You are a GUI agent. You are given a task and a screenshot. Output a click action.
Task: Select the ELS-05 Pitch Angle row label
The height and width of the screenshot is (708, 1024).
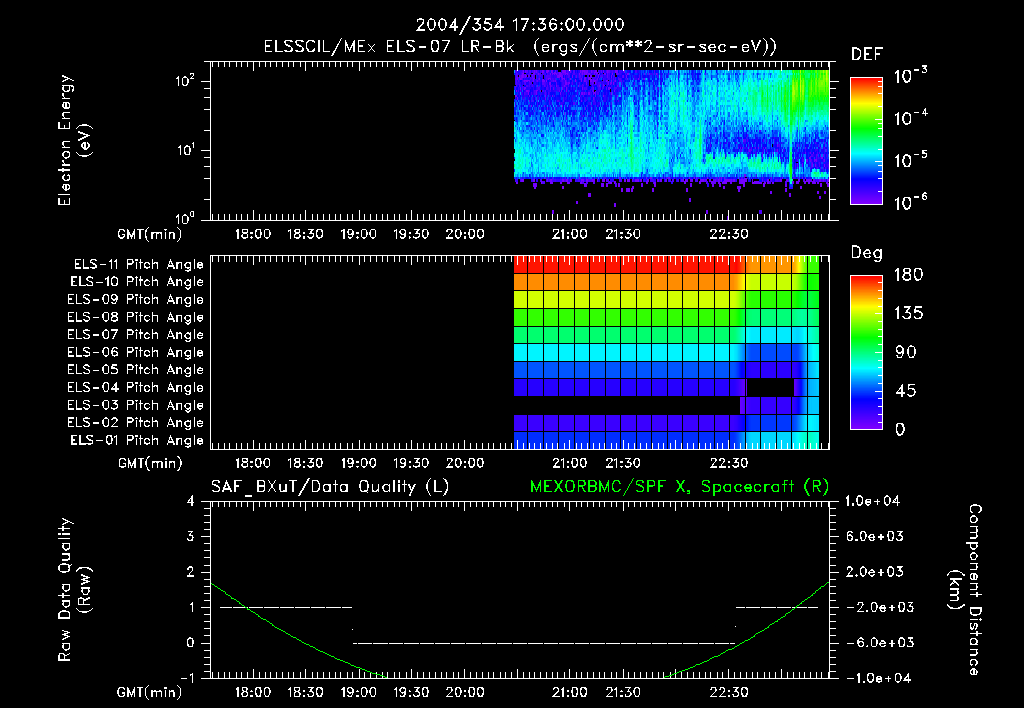(x=136, y=370)
